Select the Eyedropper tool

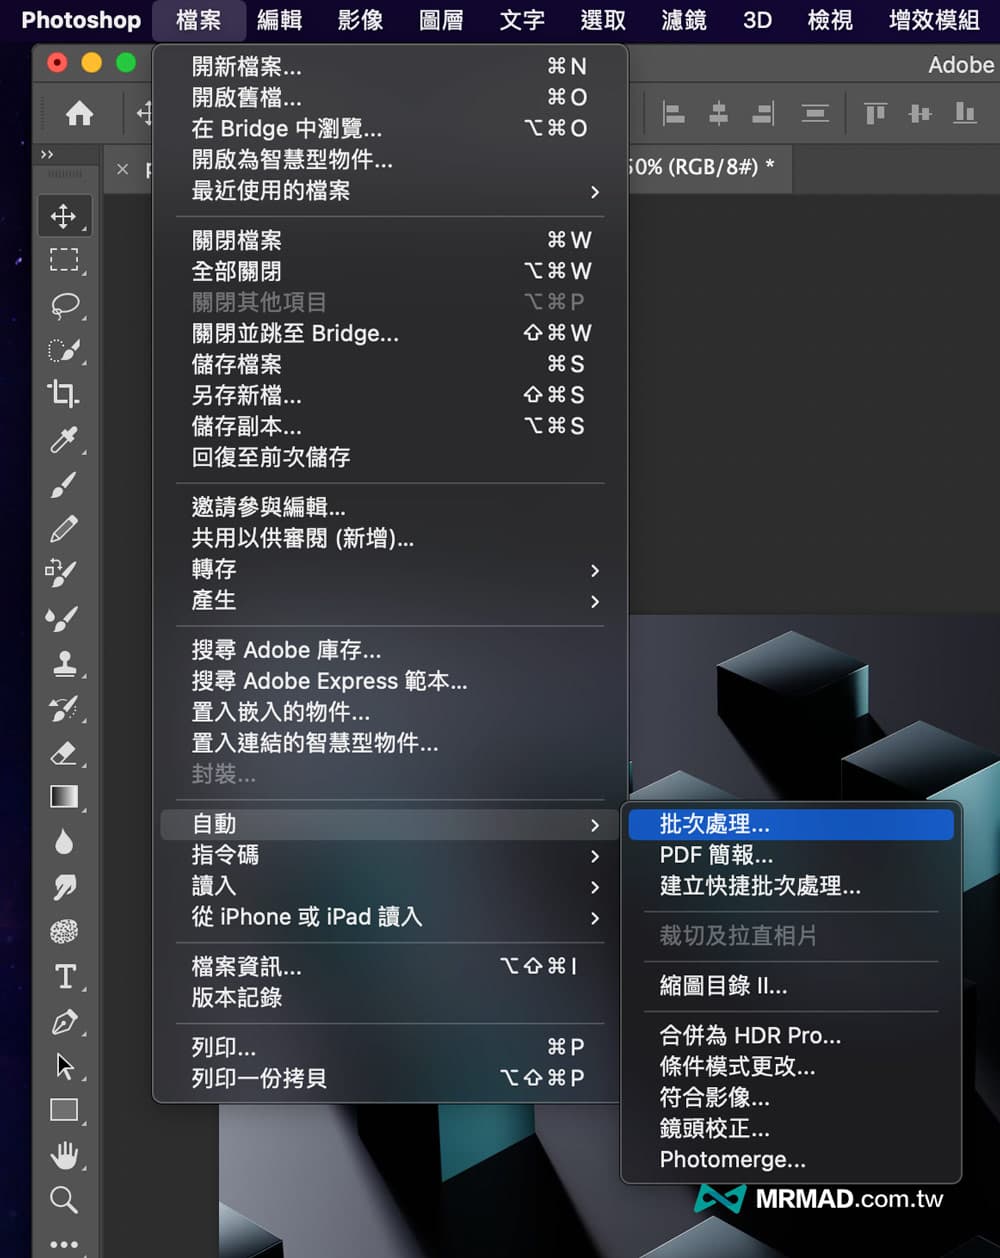pos(64,439)
